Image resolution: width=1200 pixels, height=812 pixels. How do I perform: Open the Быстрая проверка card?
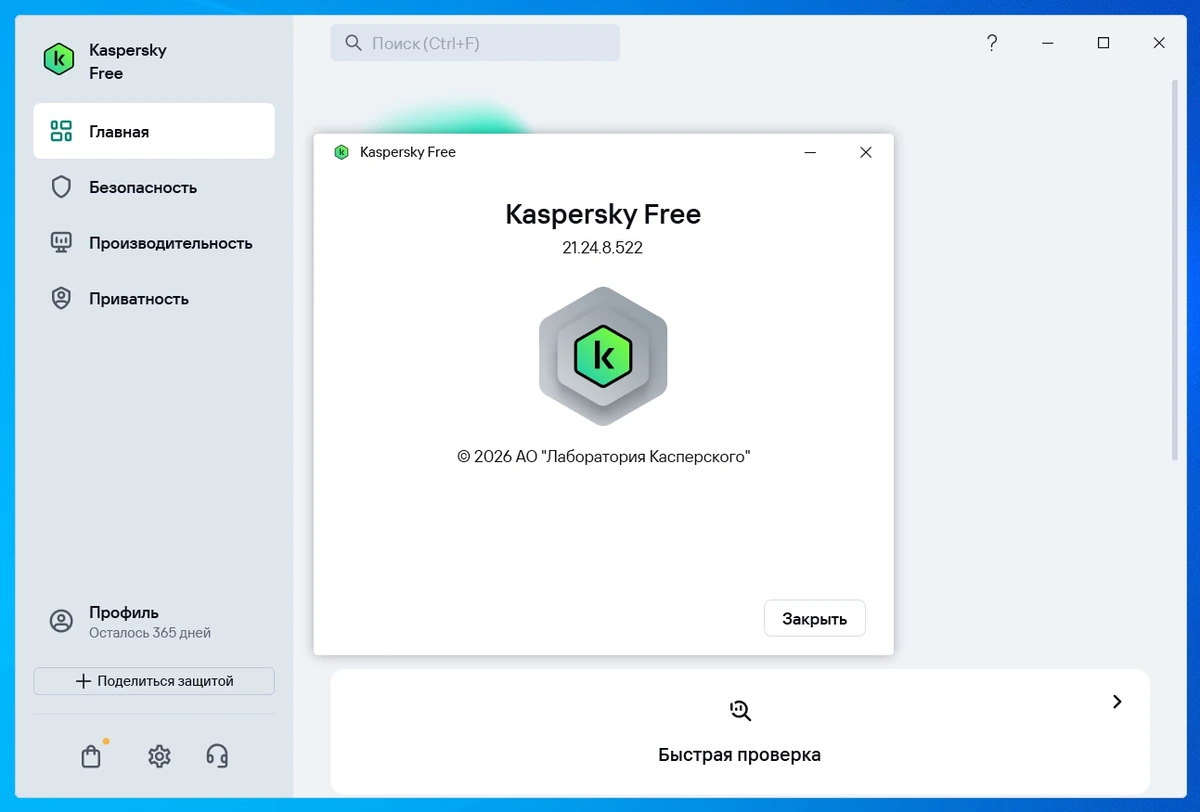point(740,731)
